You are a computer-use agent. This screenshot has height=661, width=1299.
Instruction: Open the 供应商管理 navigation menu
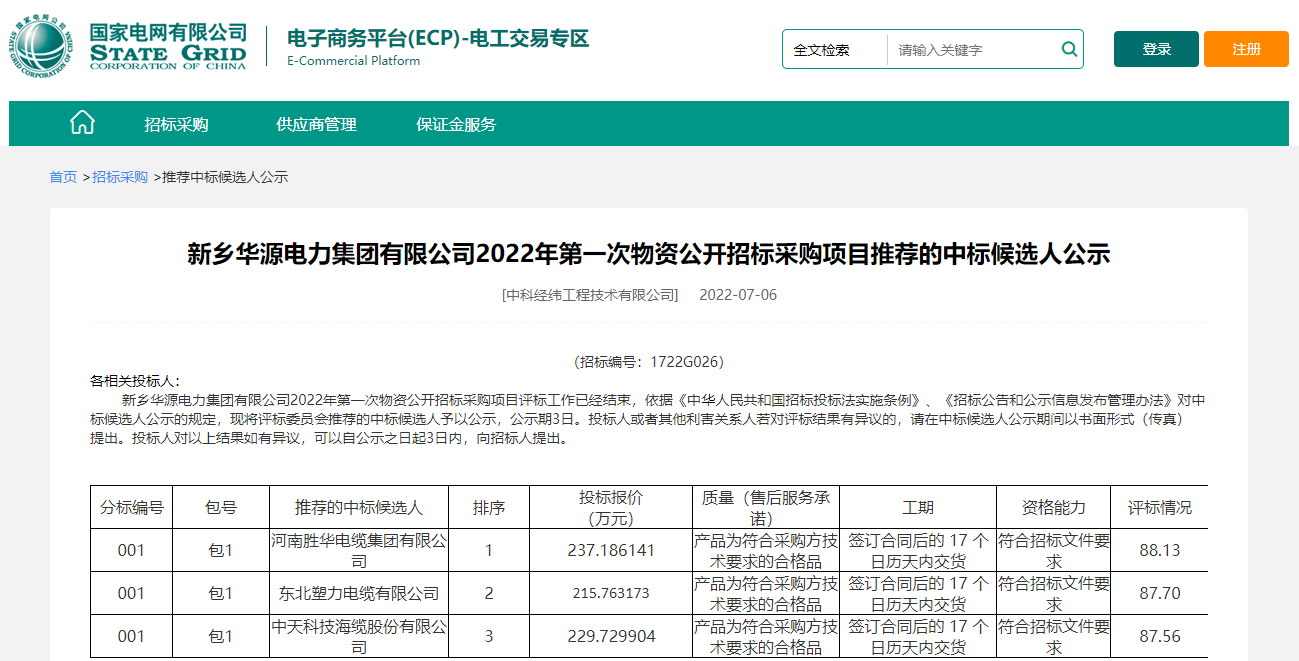point(315,123)
